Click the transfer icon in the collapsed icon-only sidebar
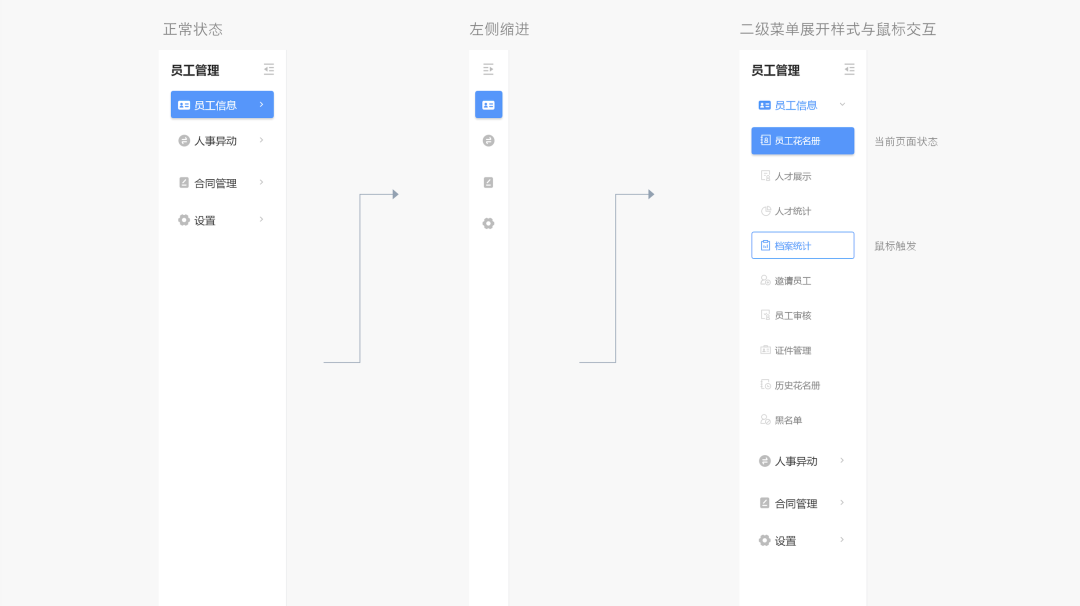Viewport: 1080px width, 606px height. (488, 141)
